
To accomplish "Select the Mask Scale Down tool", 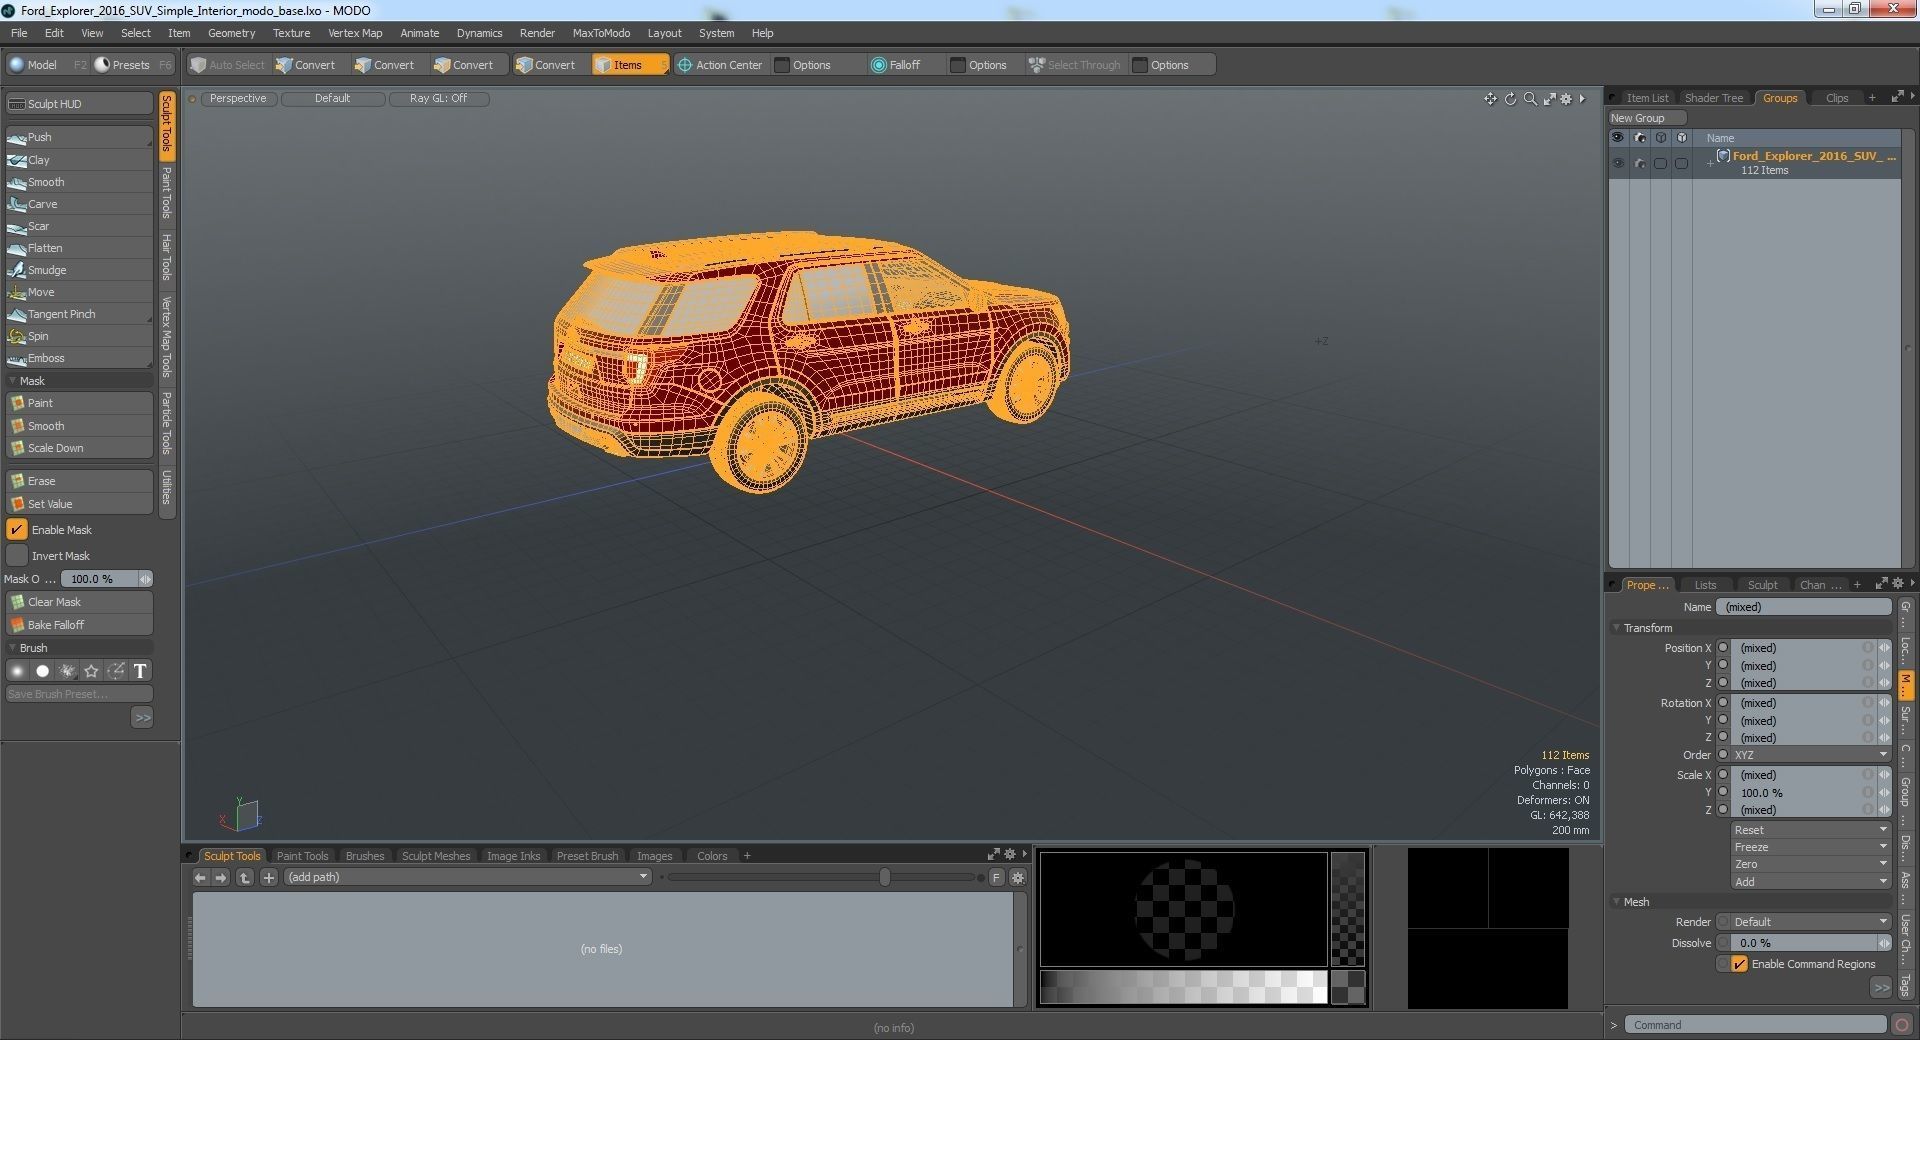I will click(x=79, y=448).
